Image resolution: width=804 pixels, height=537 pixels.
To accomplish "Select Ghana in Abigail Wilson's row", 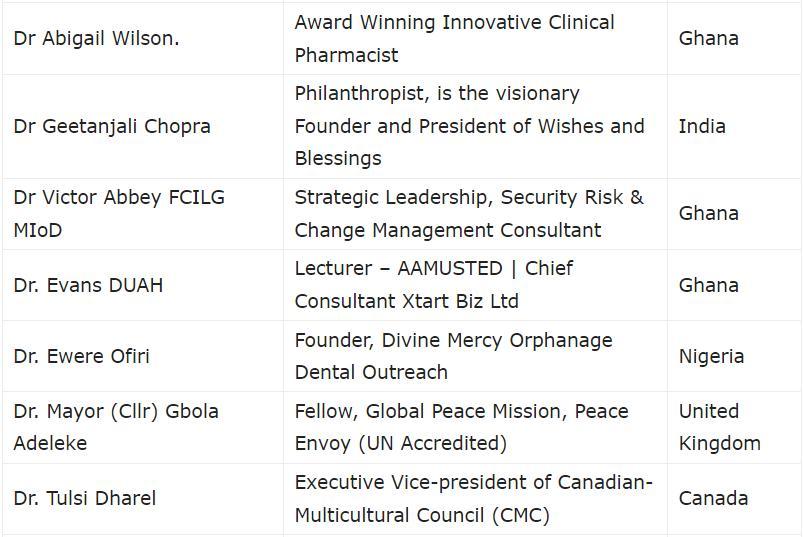I will pyautogui.click(x=709, y=38).
